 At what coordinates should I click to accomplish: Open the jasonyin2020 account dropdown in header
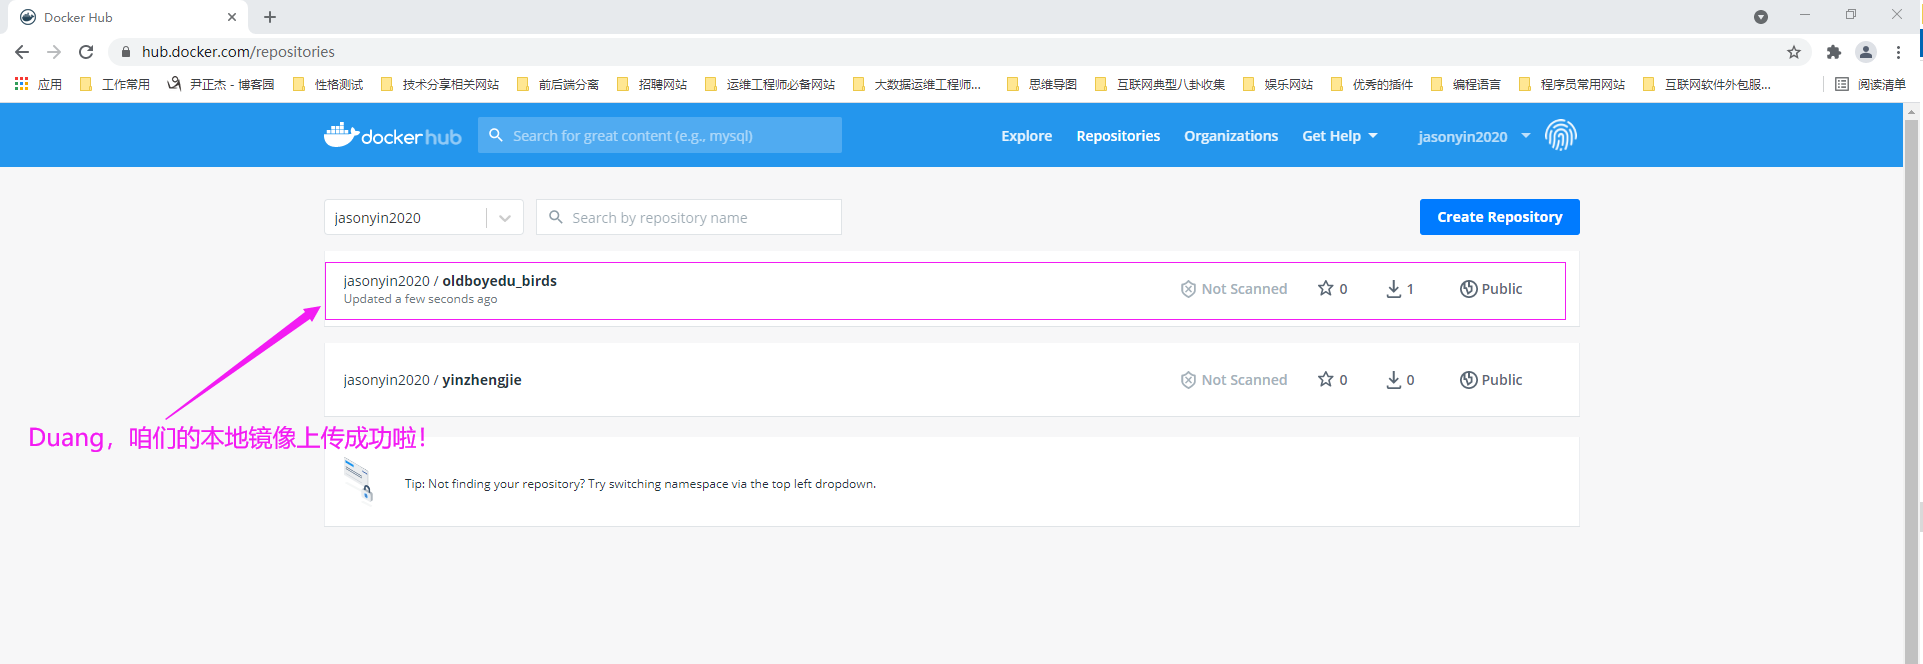tap(1473, 136)
